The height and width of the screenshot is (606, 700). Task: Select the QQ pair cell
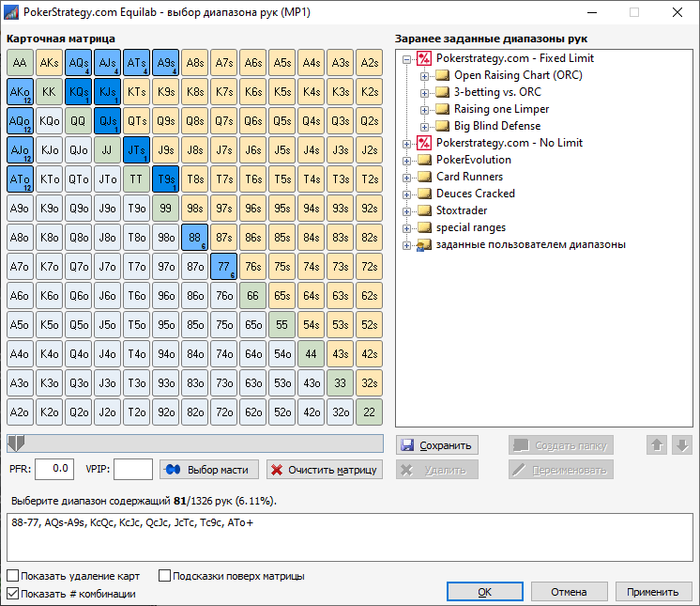(78, 121)
